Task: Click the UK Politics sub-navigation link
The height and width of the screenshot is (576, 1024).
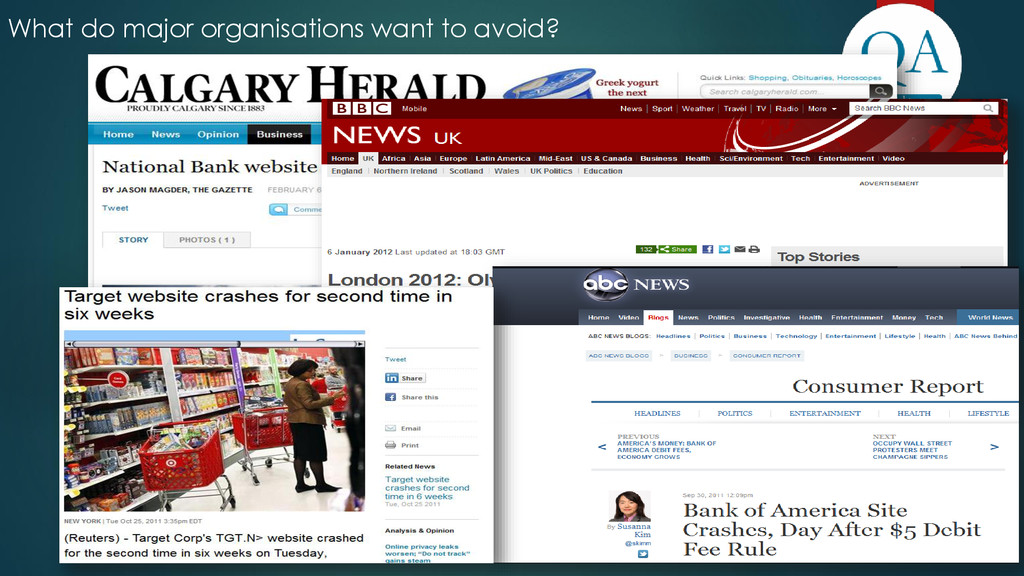Action: pyautogui.click(x=551, y=171)
